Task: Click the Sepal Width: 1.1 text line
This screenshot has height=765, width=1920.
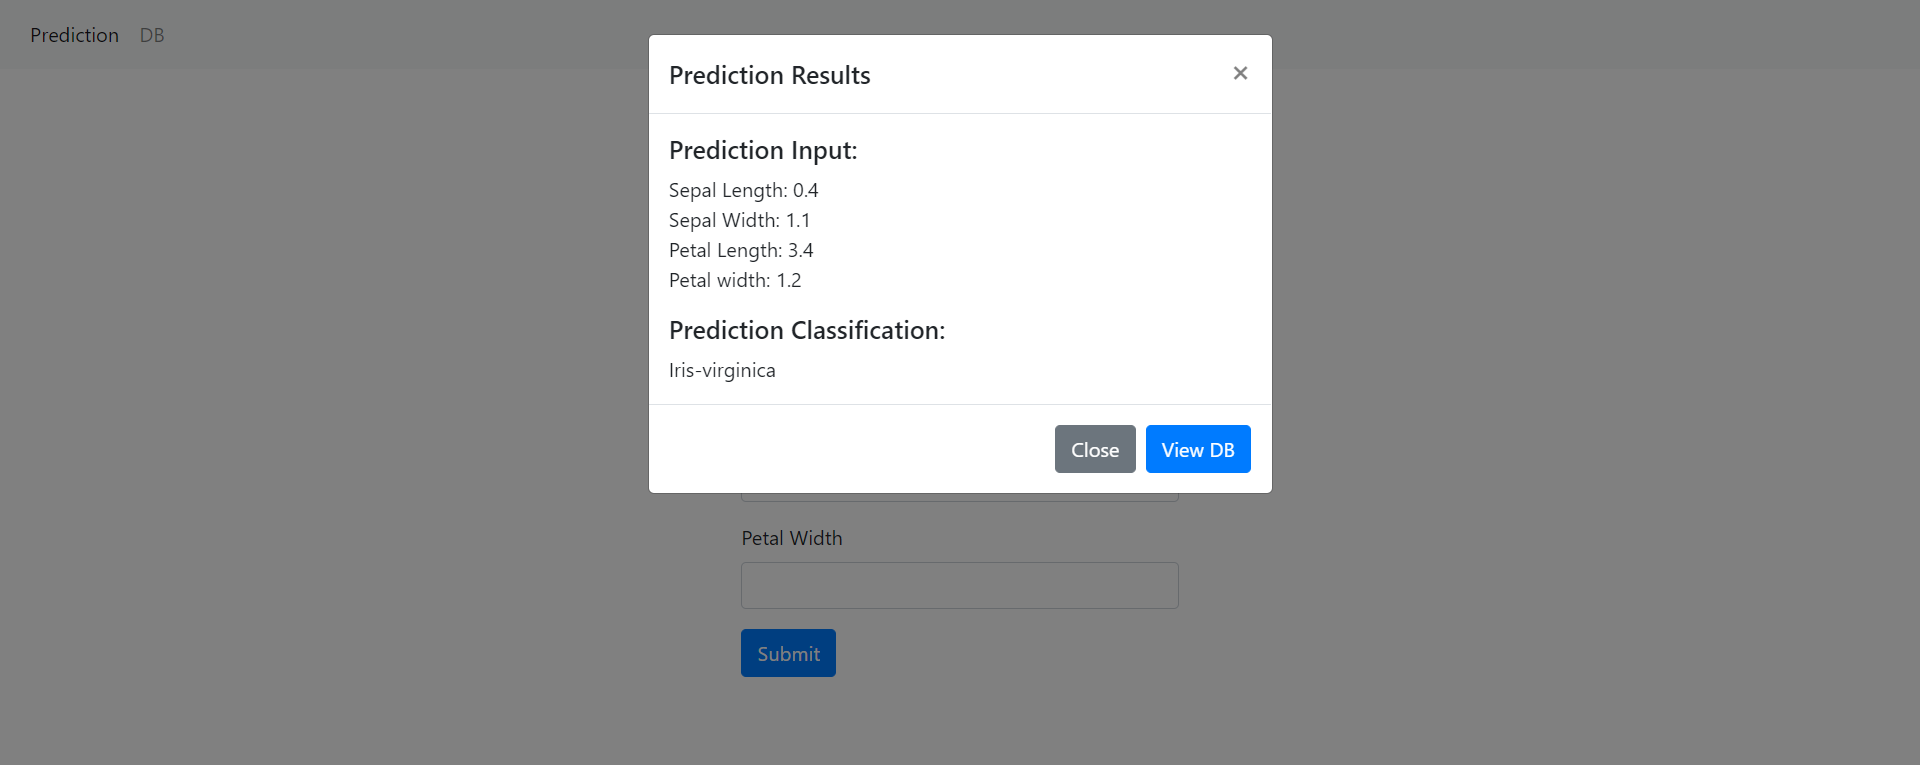Action: [x=739, y=220]
